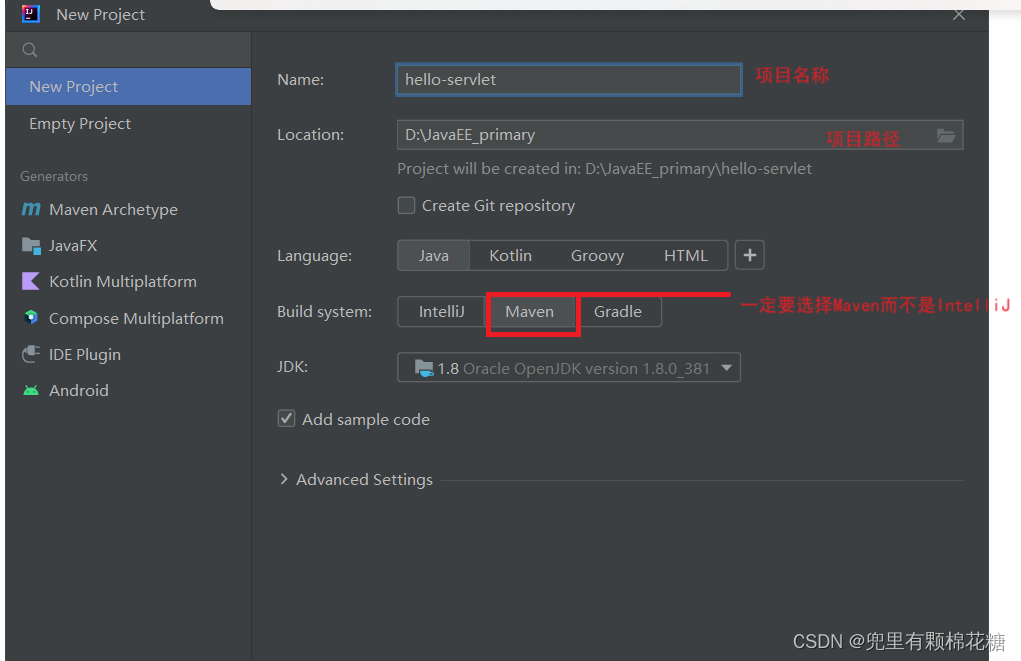1021x661 pixels.
Task: Choose Gradle build system
Action: pyautogui.click(x=617, y=312)
